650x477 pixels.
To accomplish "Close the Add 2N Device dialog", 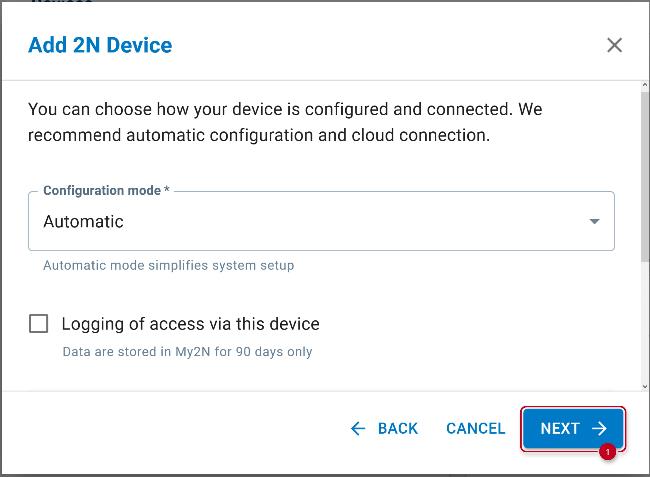I will click(x=614, y=45).
